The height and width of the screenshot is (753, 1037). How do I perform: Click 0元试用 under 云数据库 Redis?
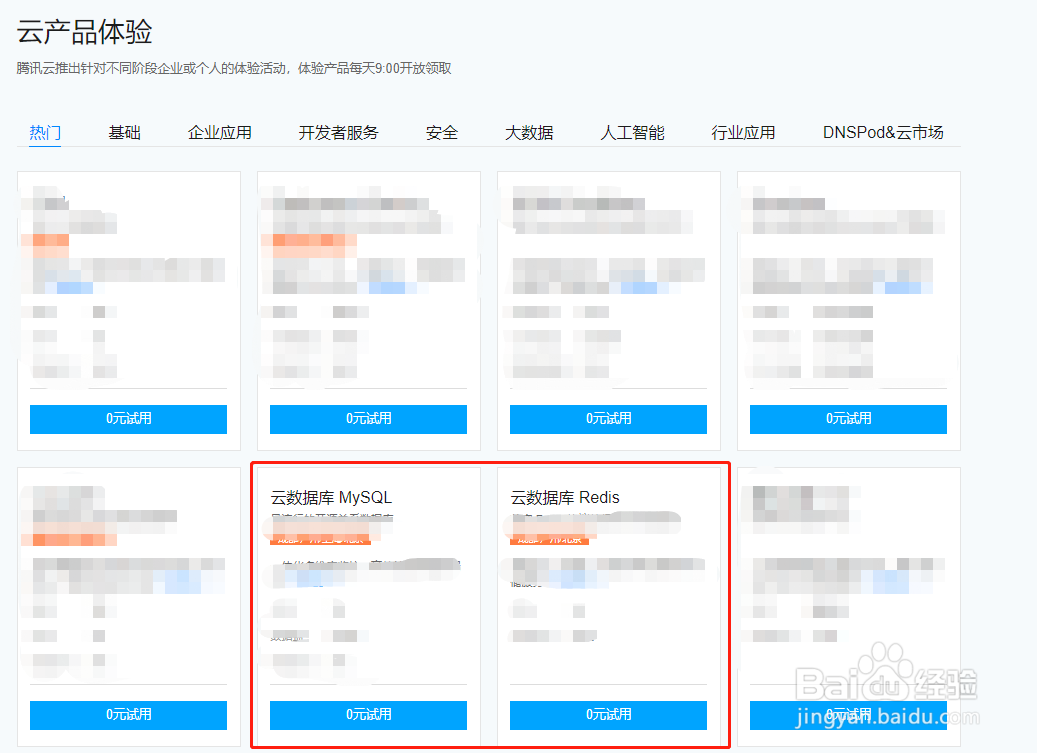click(x=608, y=715)
